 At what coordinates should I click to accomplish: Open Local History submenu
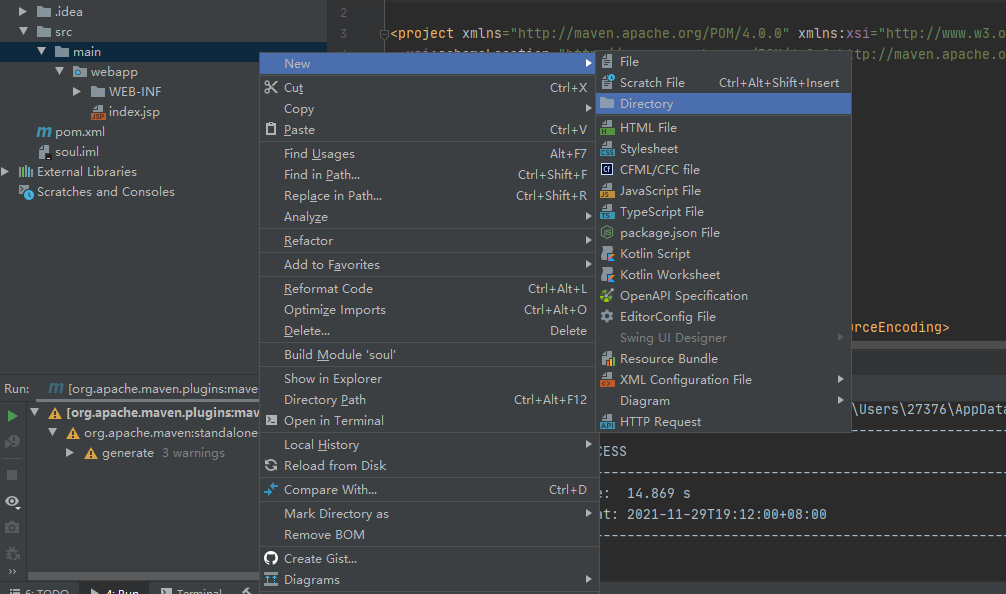tap(429, 445)
